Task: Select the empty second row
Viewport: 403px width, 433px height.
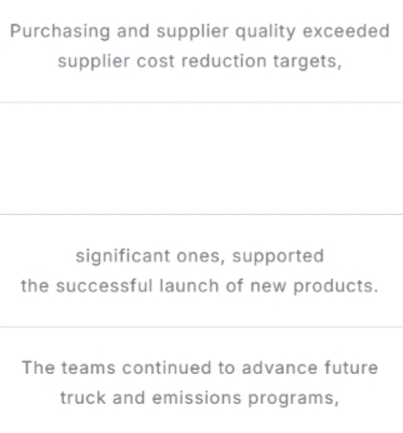Action: 201,159
